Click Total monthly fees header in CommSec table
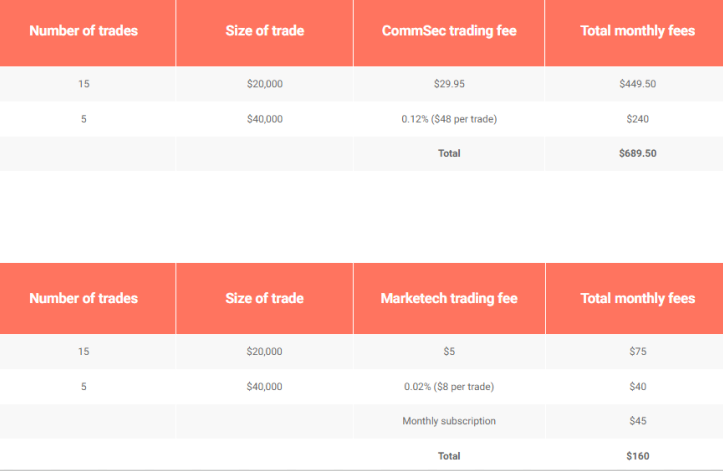 637,31
